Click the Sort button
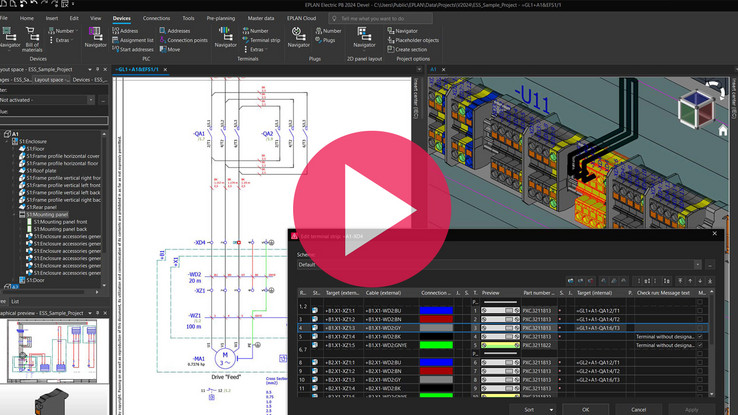 529,410
